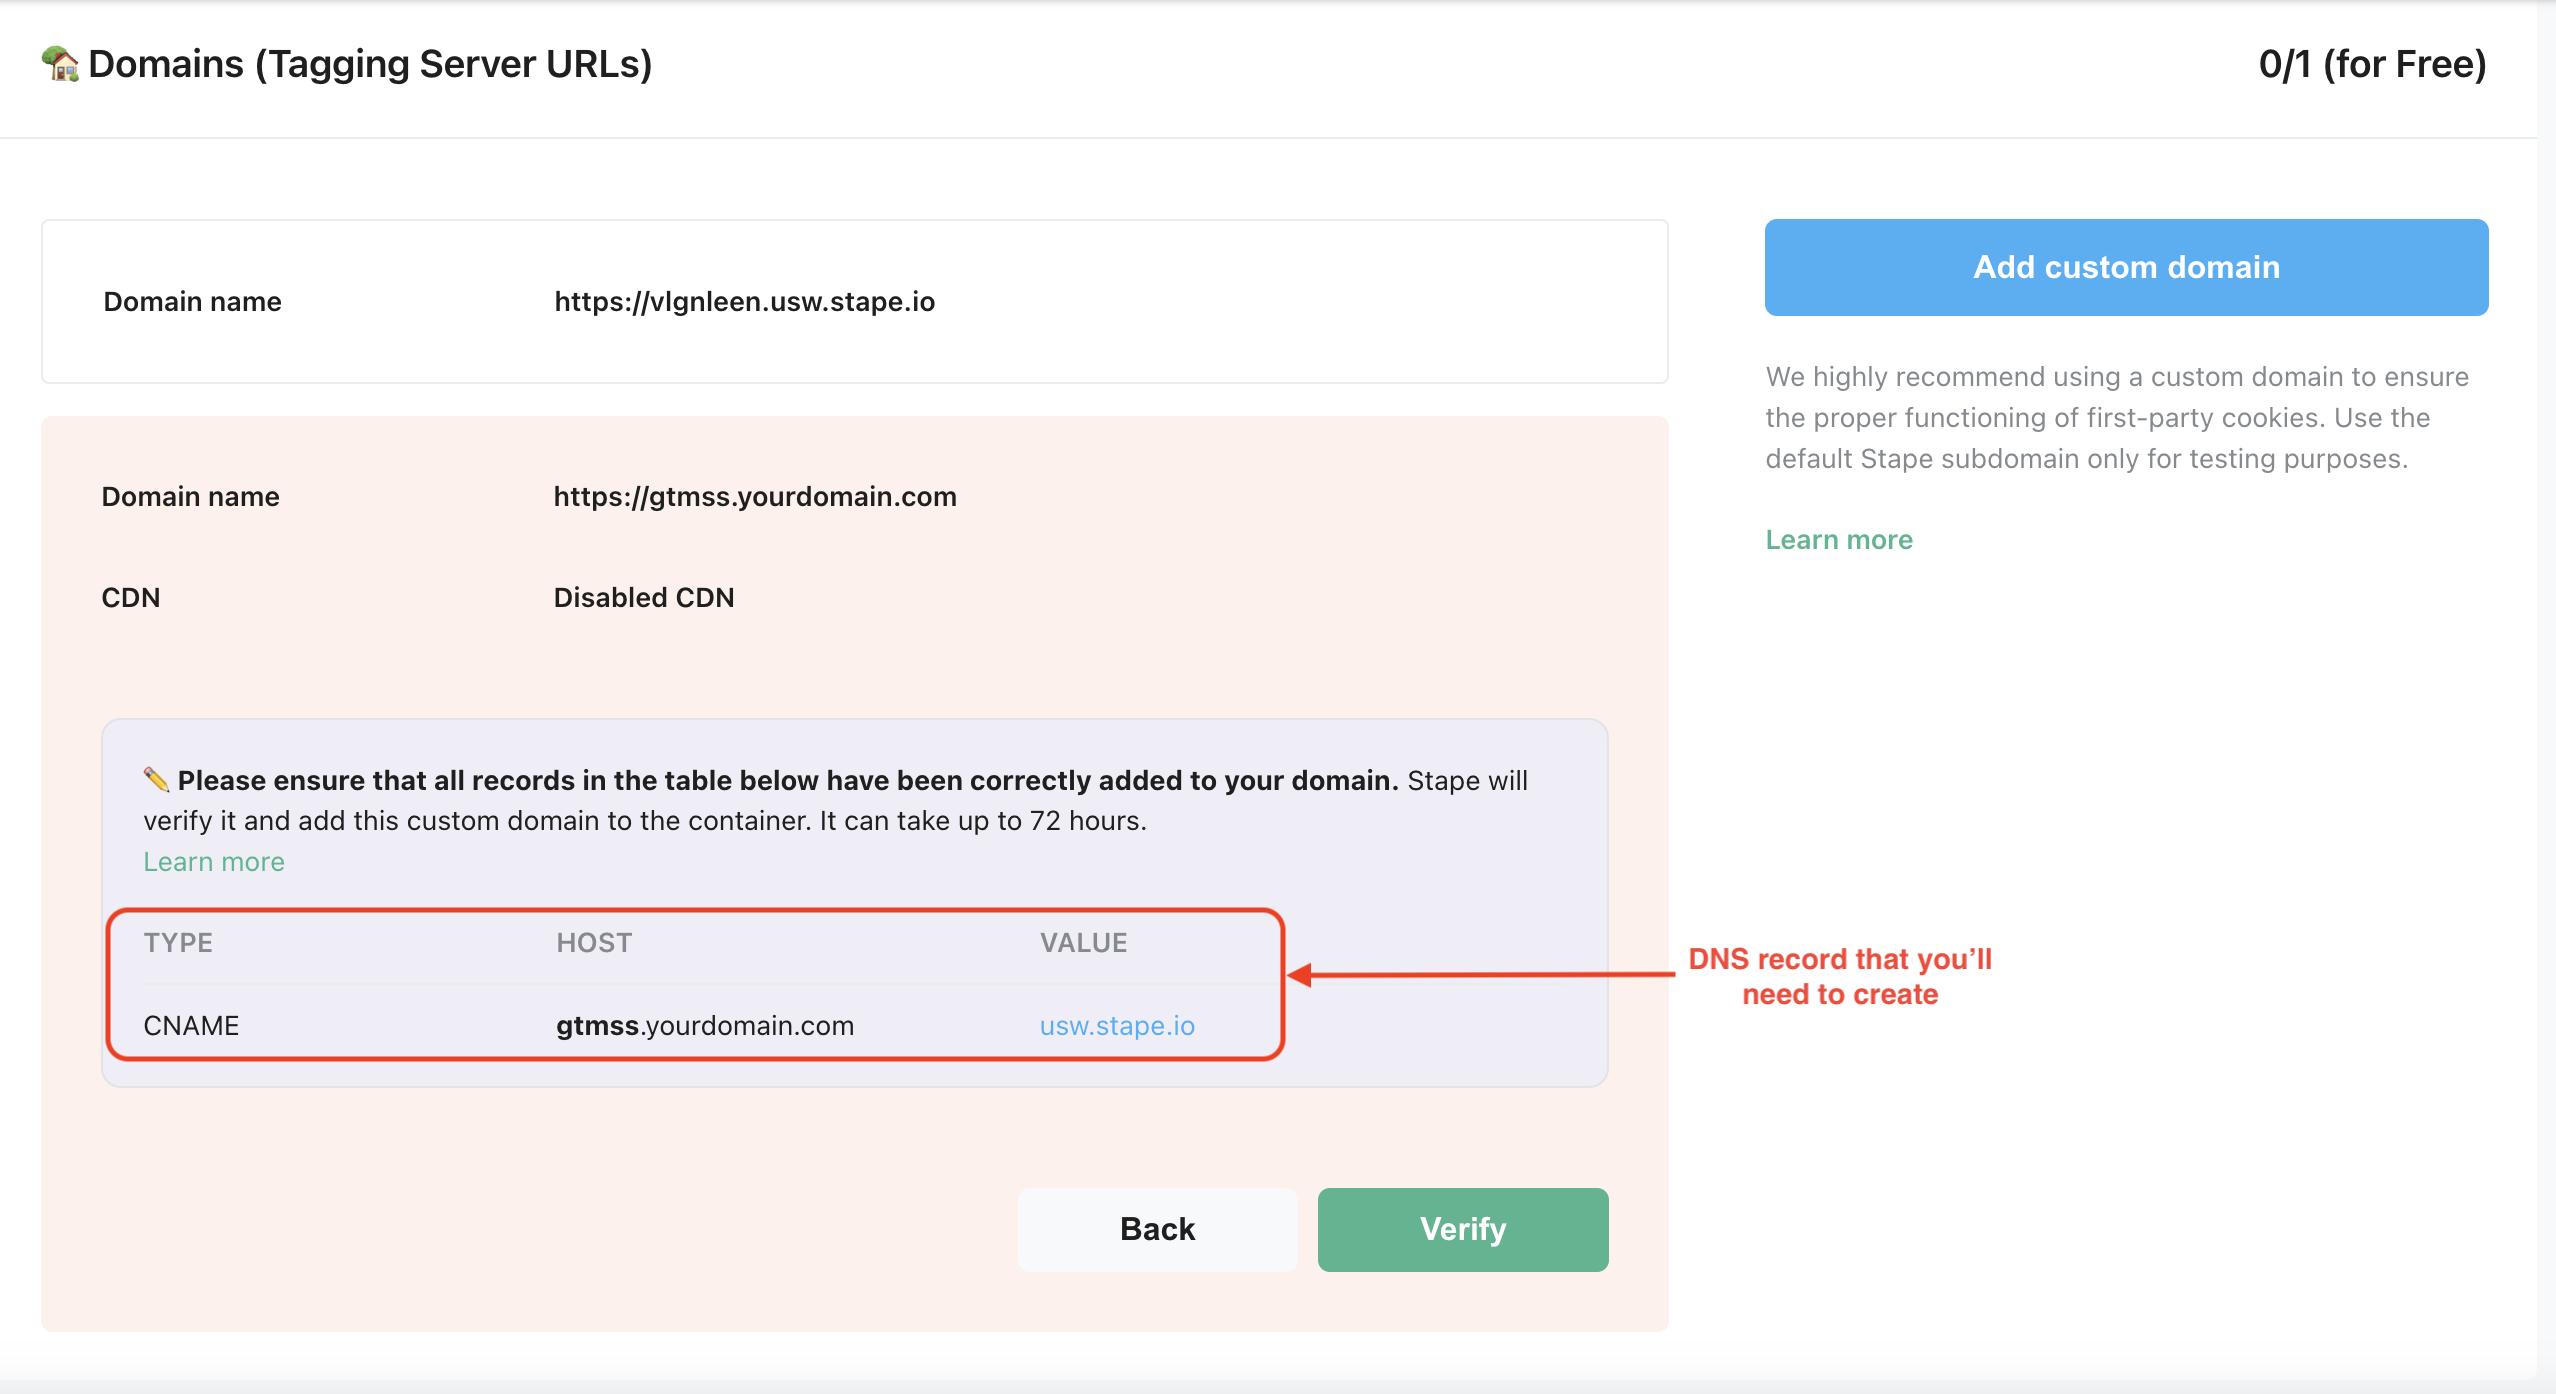Screen dimensions: 2556x1394
Task: Go back using the Back button
Action: click(1157, 1229)
